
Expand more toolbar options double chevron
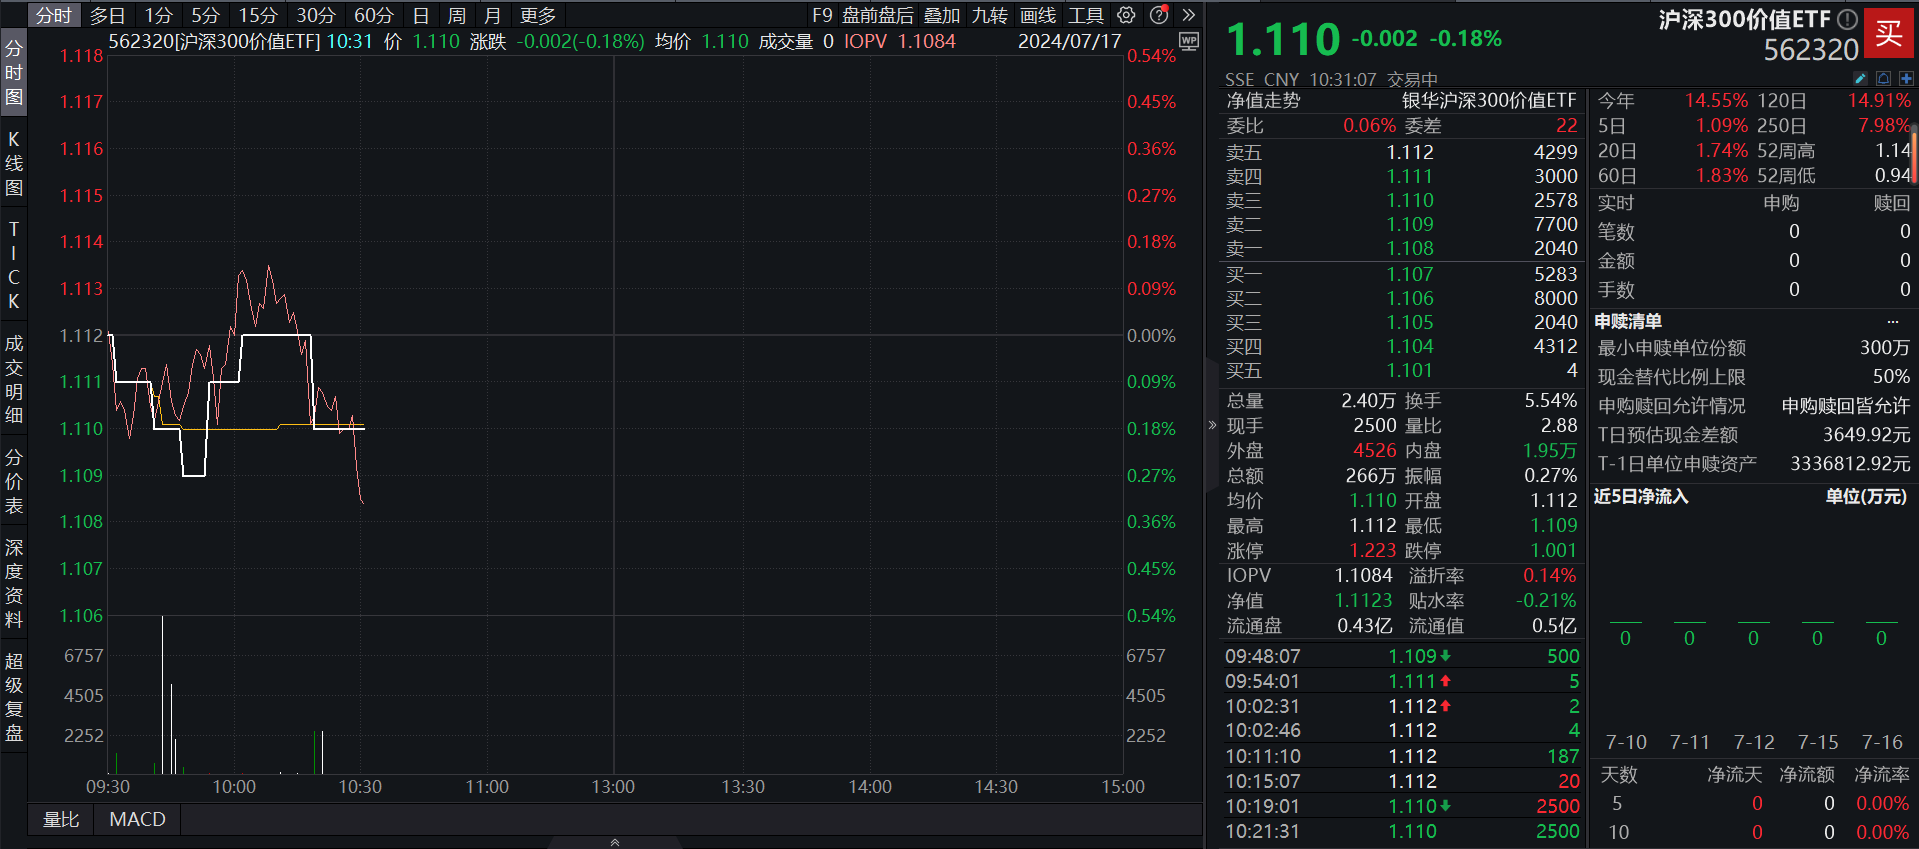point(1189,15)
